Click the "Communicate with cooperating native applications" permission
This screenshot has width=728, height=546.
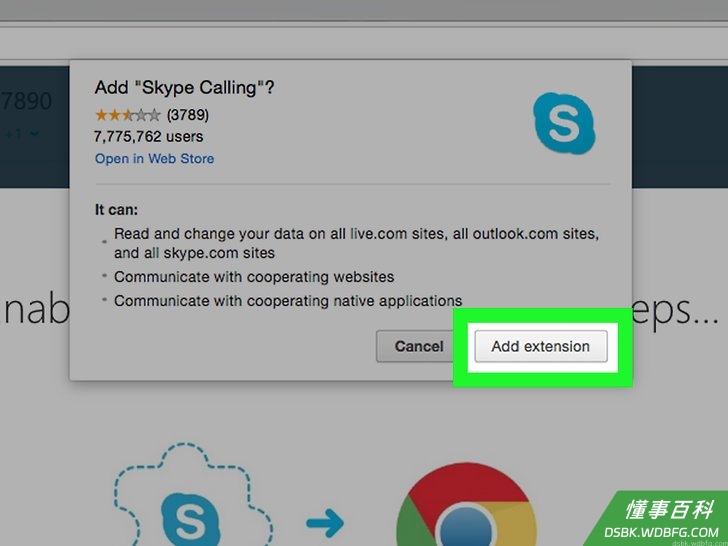(x=288, y=301)
